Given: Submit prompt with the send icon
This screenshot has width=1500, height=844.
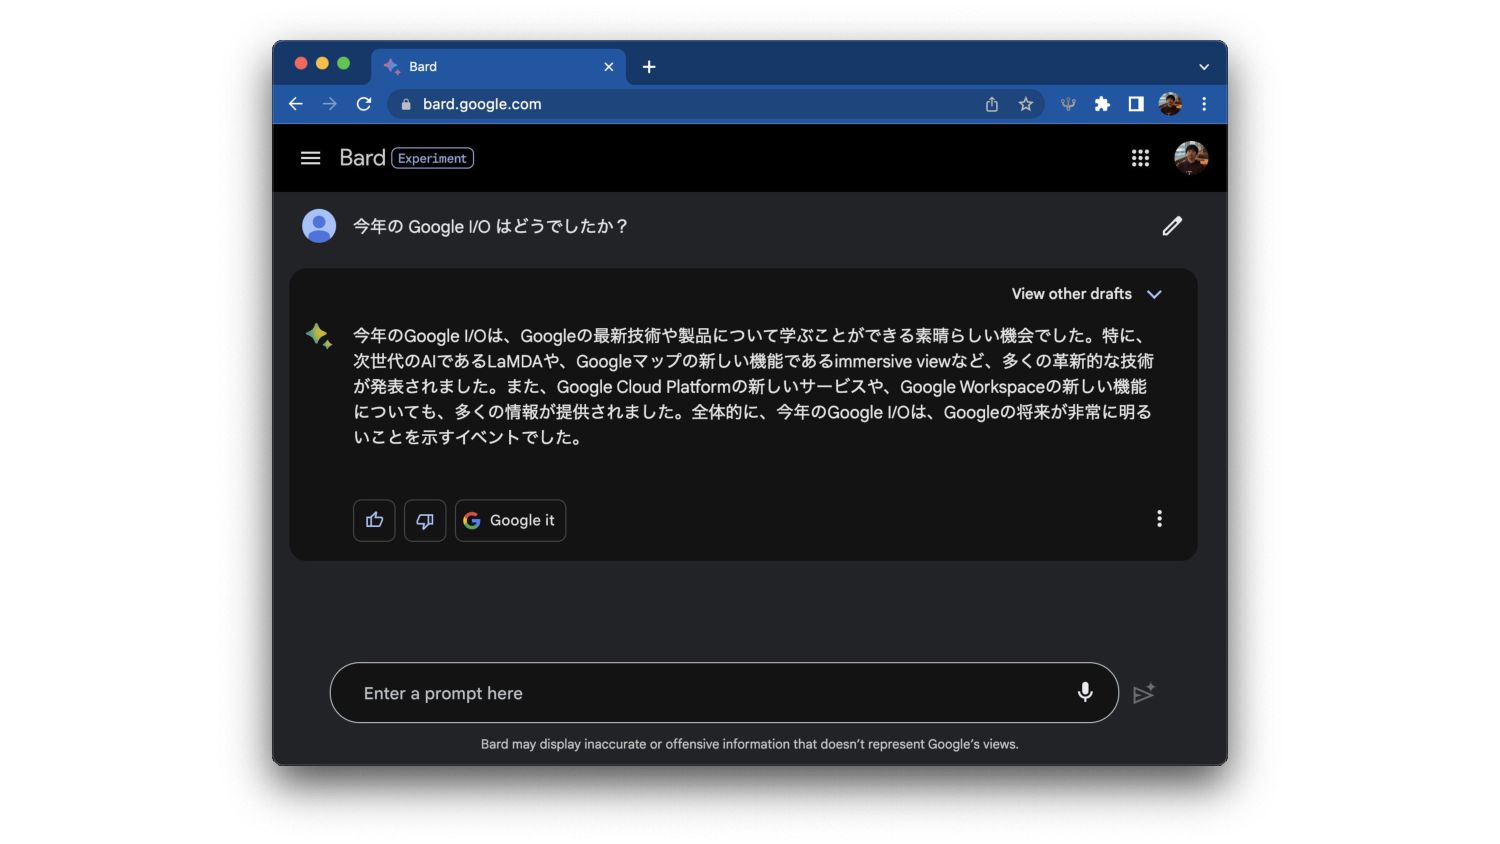Looking at the screenshot, I should pyautogui.click(x=1144, y=693).
